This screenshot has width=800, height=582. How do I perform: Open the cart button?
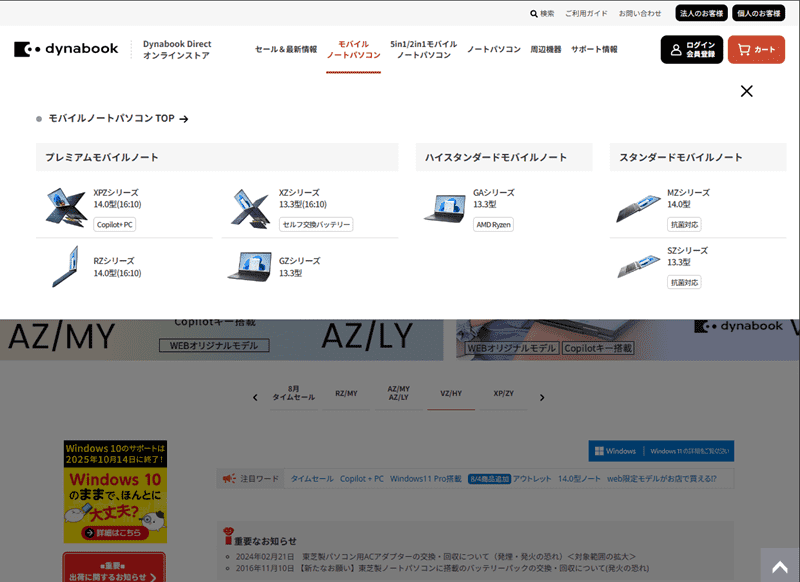click(x=756, y=49)
